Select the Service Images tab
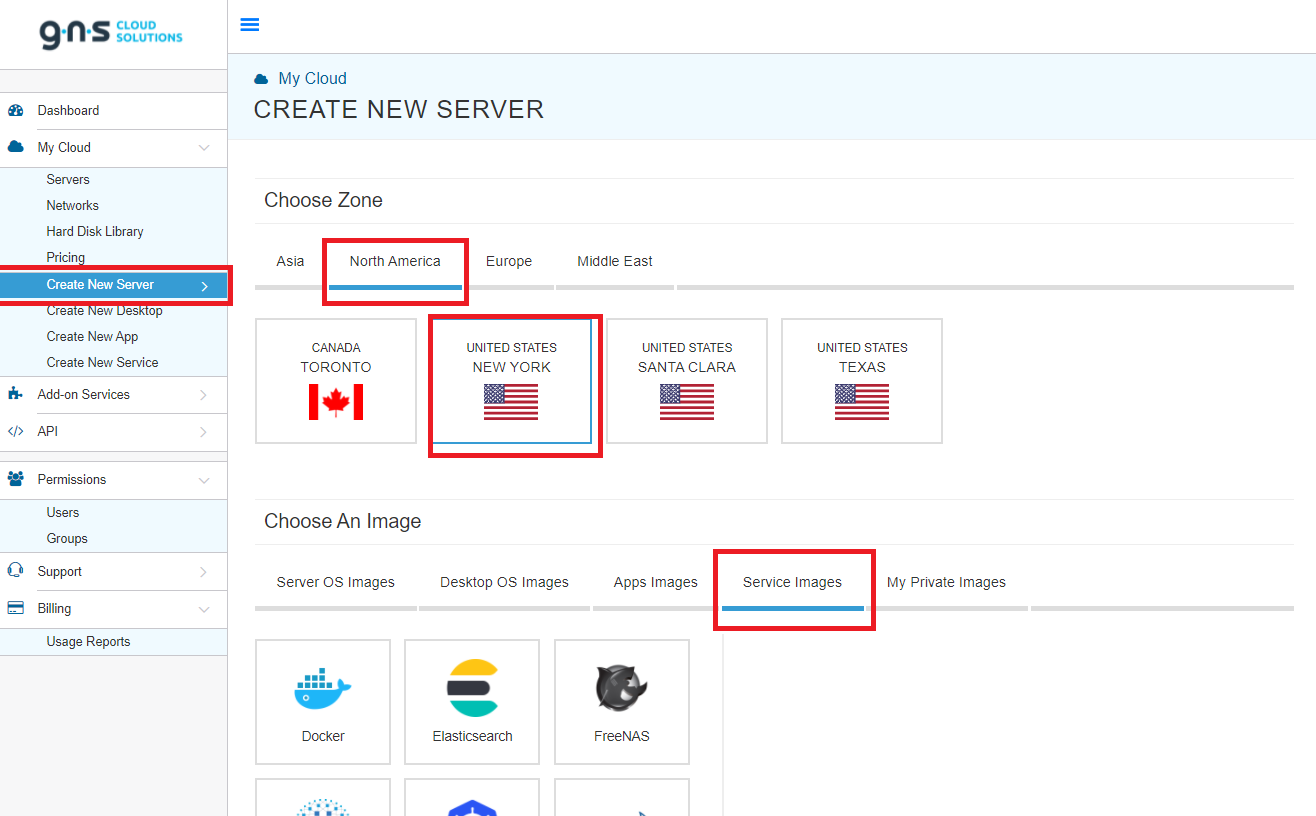The width and height of the screenshot is (1316, 816). coord(792,582)
